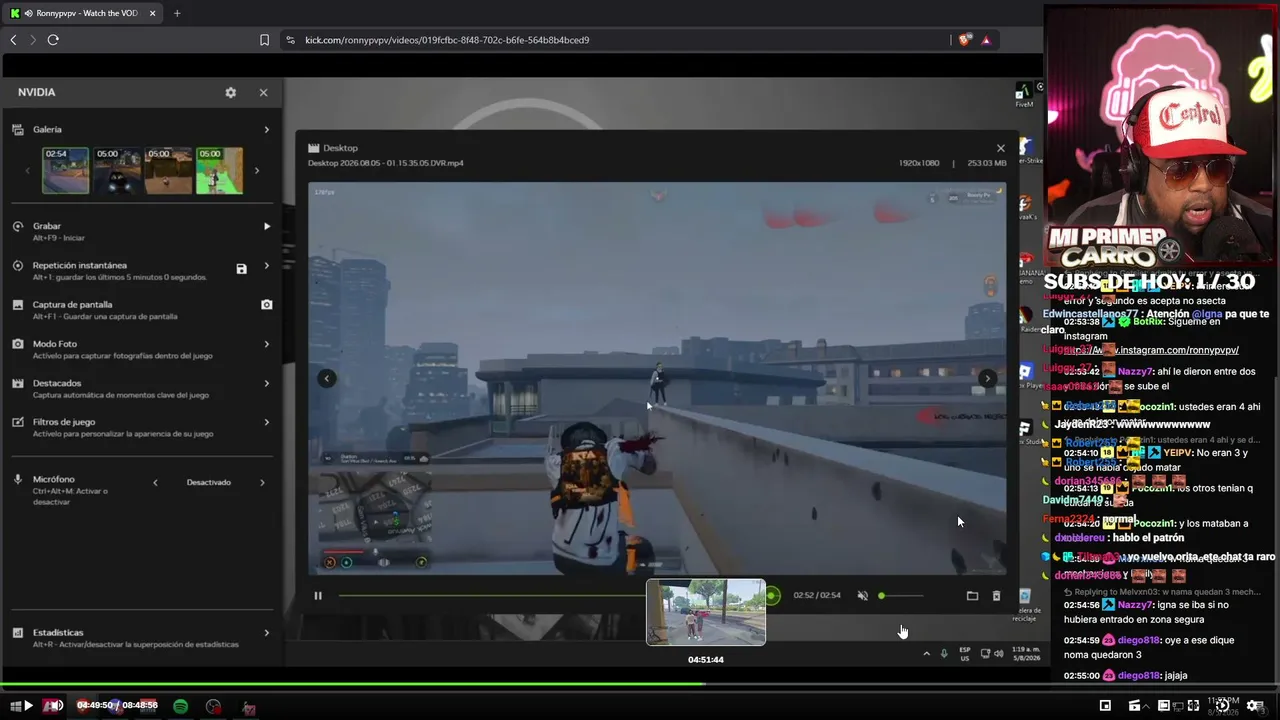Reload the browser page
The image size is (1280, 720).
coord(53,40)
